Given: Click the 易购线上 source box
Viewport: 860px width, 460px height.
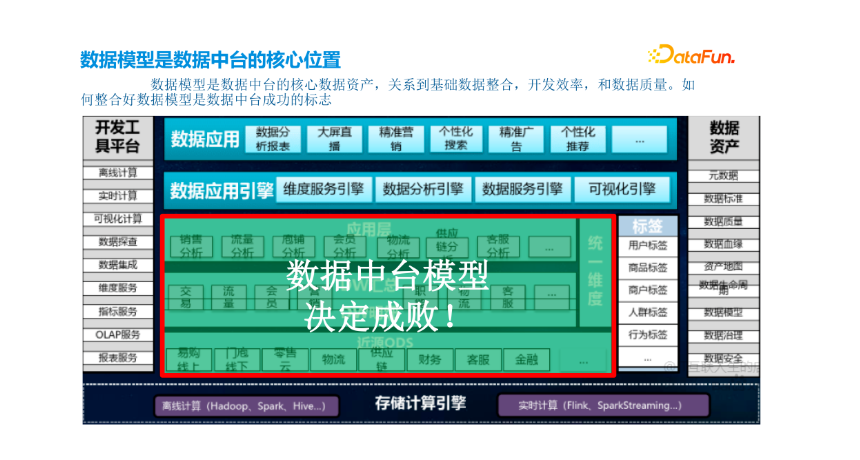Looking at the screenshot, I should coord(189,360).
